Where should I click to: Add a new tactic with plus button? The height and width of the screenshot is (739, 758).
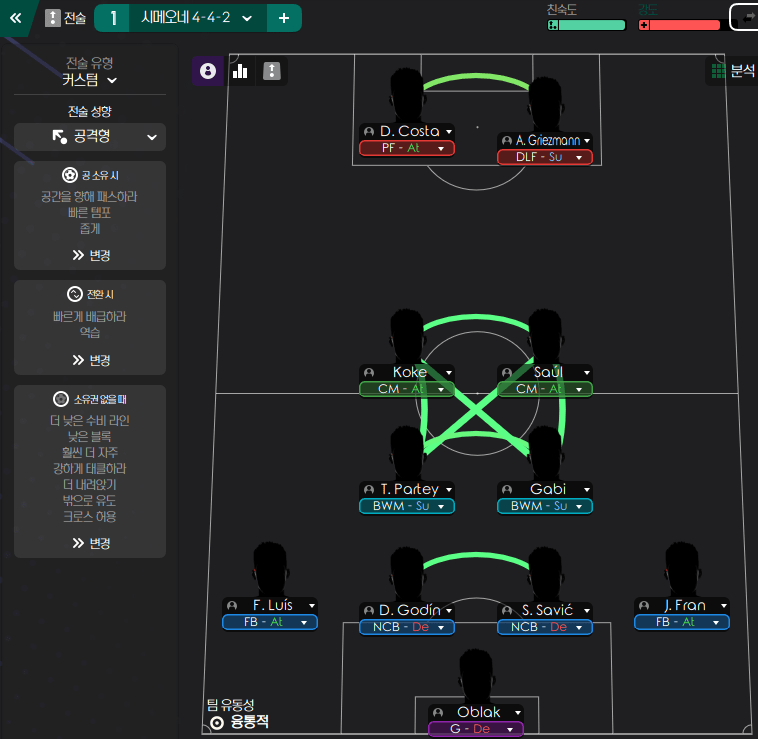284,18
